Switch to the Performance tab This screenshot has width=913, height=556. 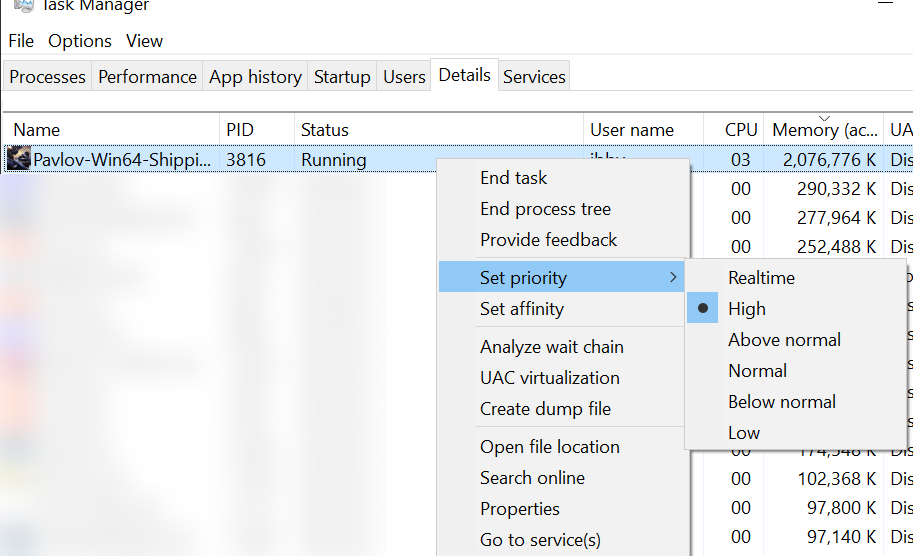click(147, 77)
